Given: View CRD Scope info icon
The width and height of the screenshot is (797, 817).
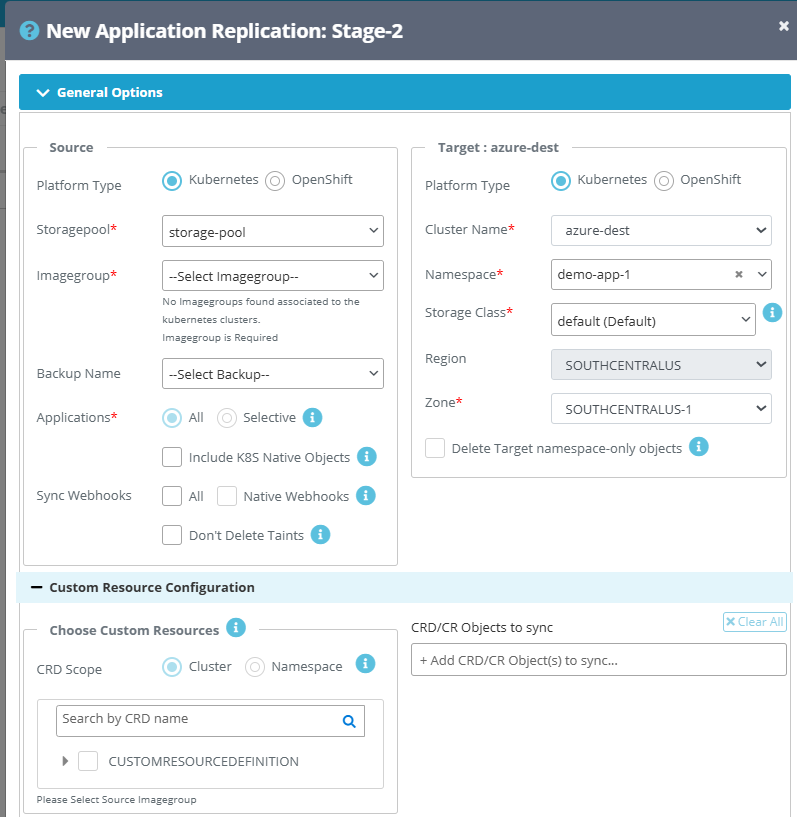Looking at the screenshot, I should (365, 664).
